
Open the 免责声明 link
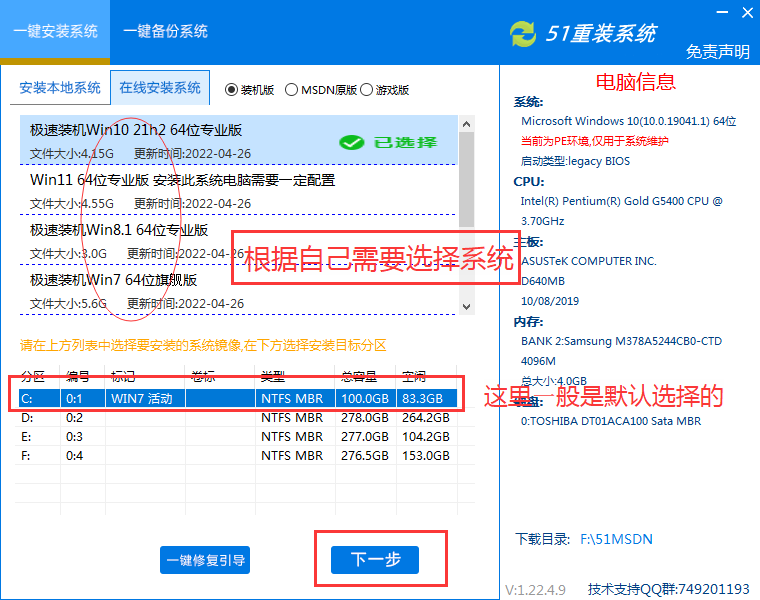click(x=718, y=51)
